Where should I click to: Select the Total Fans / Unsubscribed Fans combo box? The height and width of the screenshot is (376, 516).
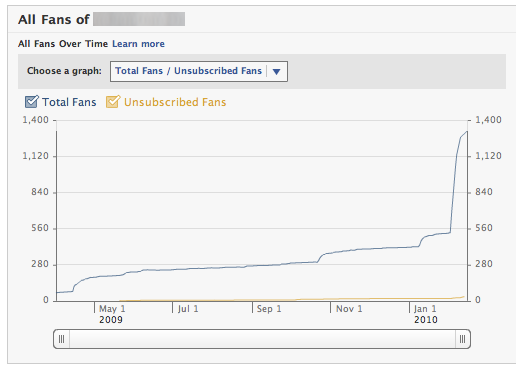pos(199,71)
